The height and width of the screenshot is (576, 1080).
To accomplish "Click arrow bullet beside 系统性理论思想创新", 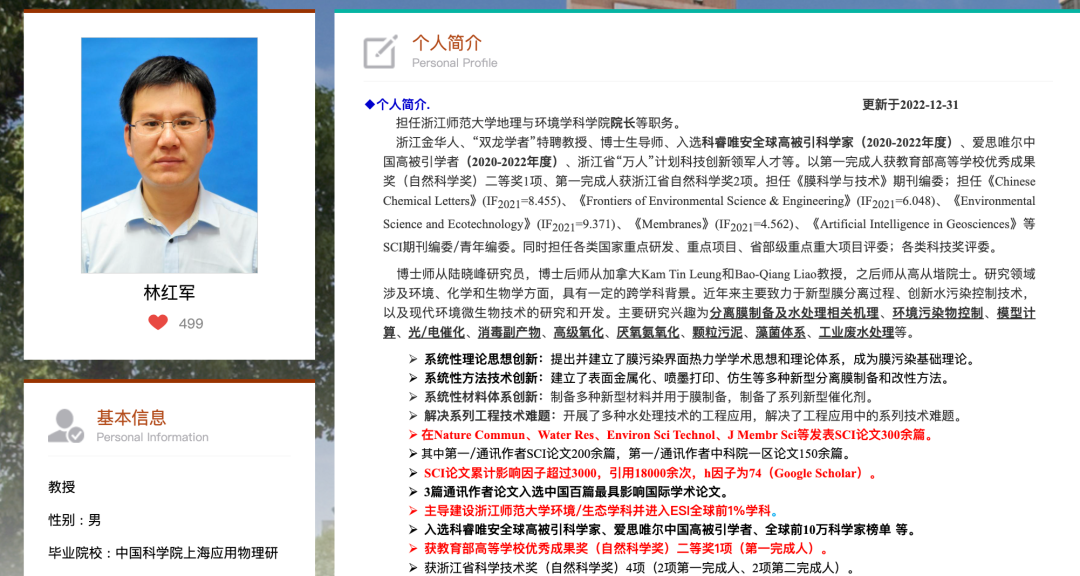I will tap(413, 360).
